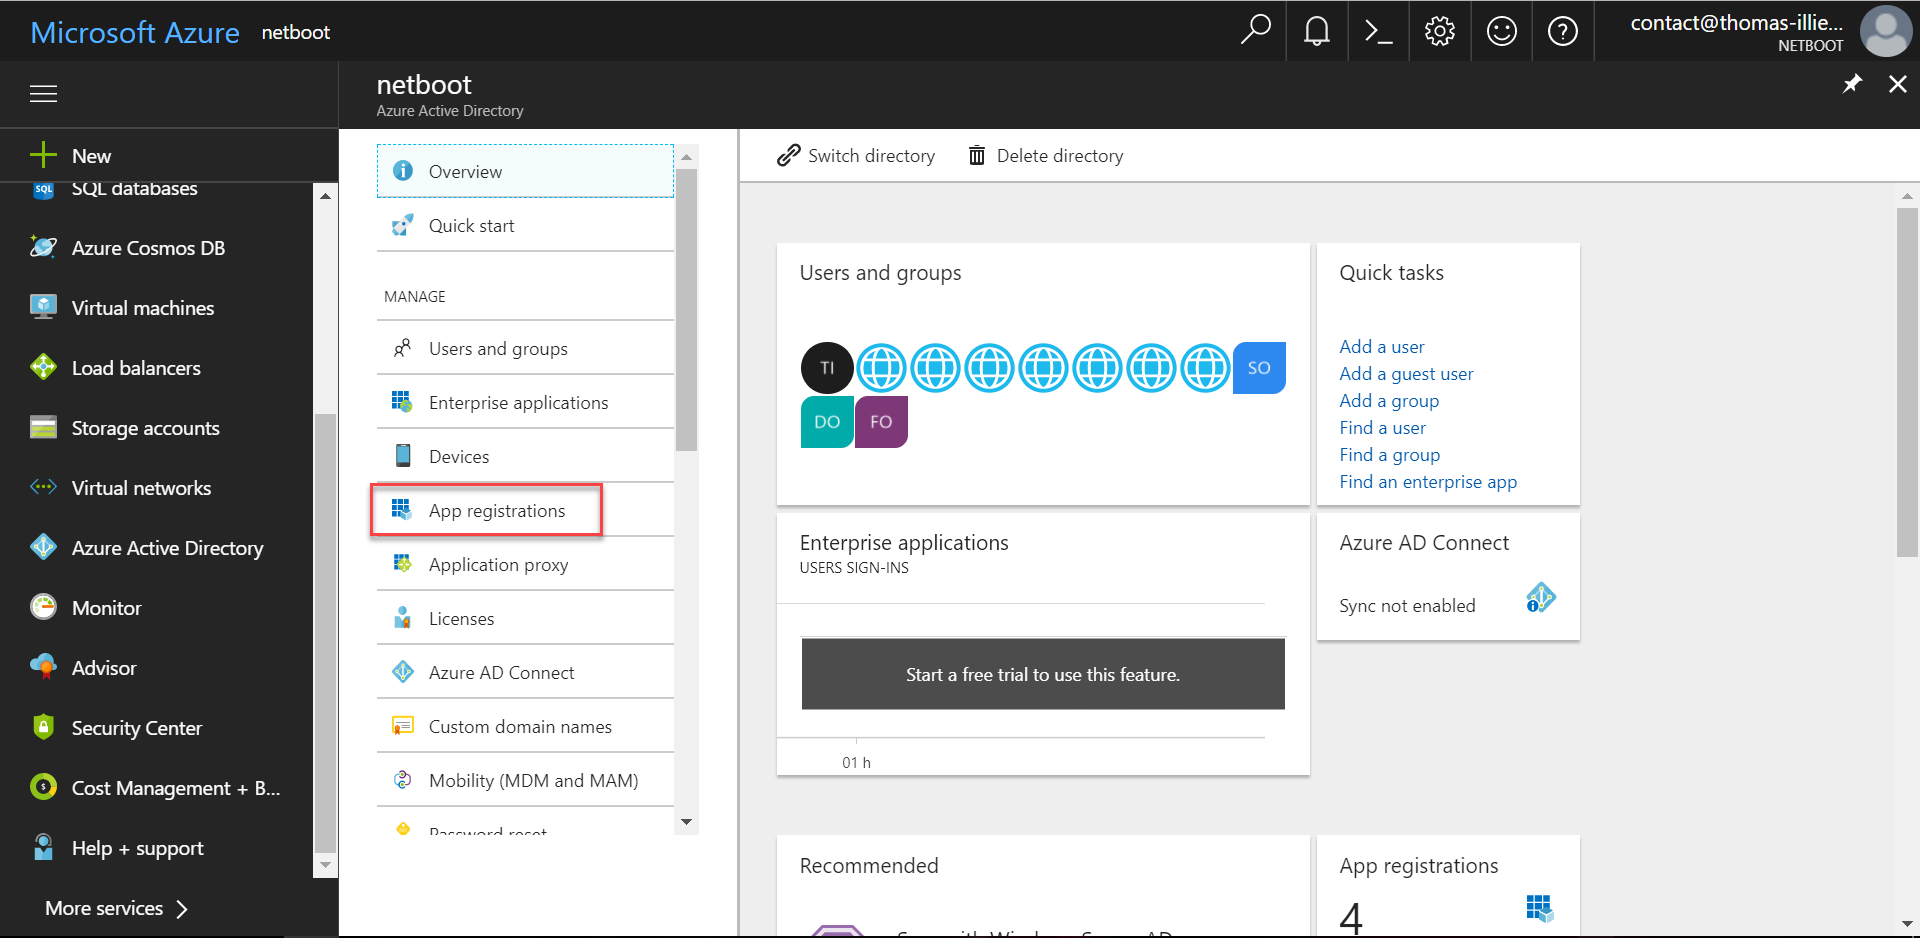Image resolution: width=1920 pixels, height=938 pixels.
Task: Open the notifications bell
Action: click(x=1317, y=31)
